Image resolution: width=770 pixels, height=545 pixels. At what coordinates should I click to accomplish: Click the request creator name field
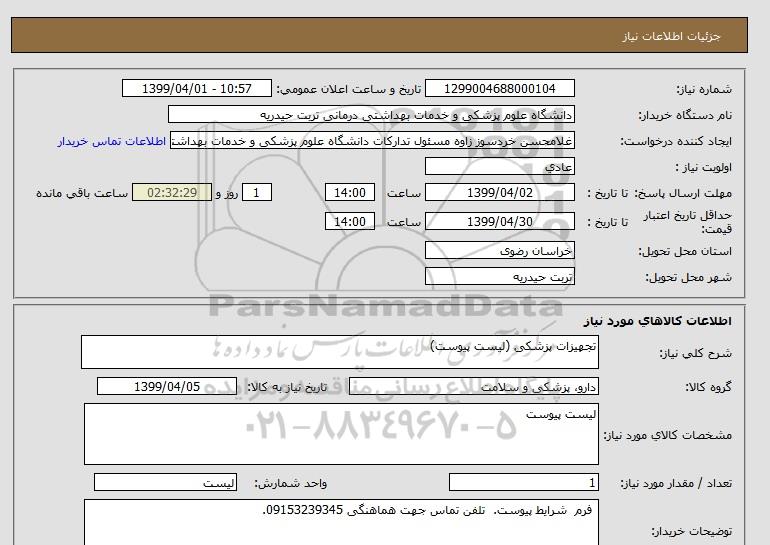[x=372, y=141]
